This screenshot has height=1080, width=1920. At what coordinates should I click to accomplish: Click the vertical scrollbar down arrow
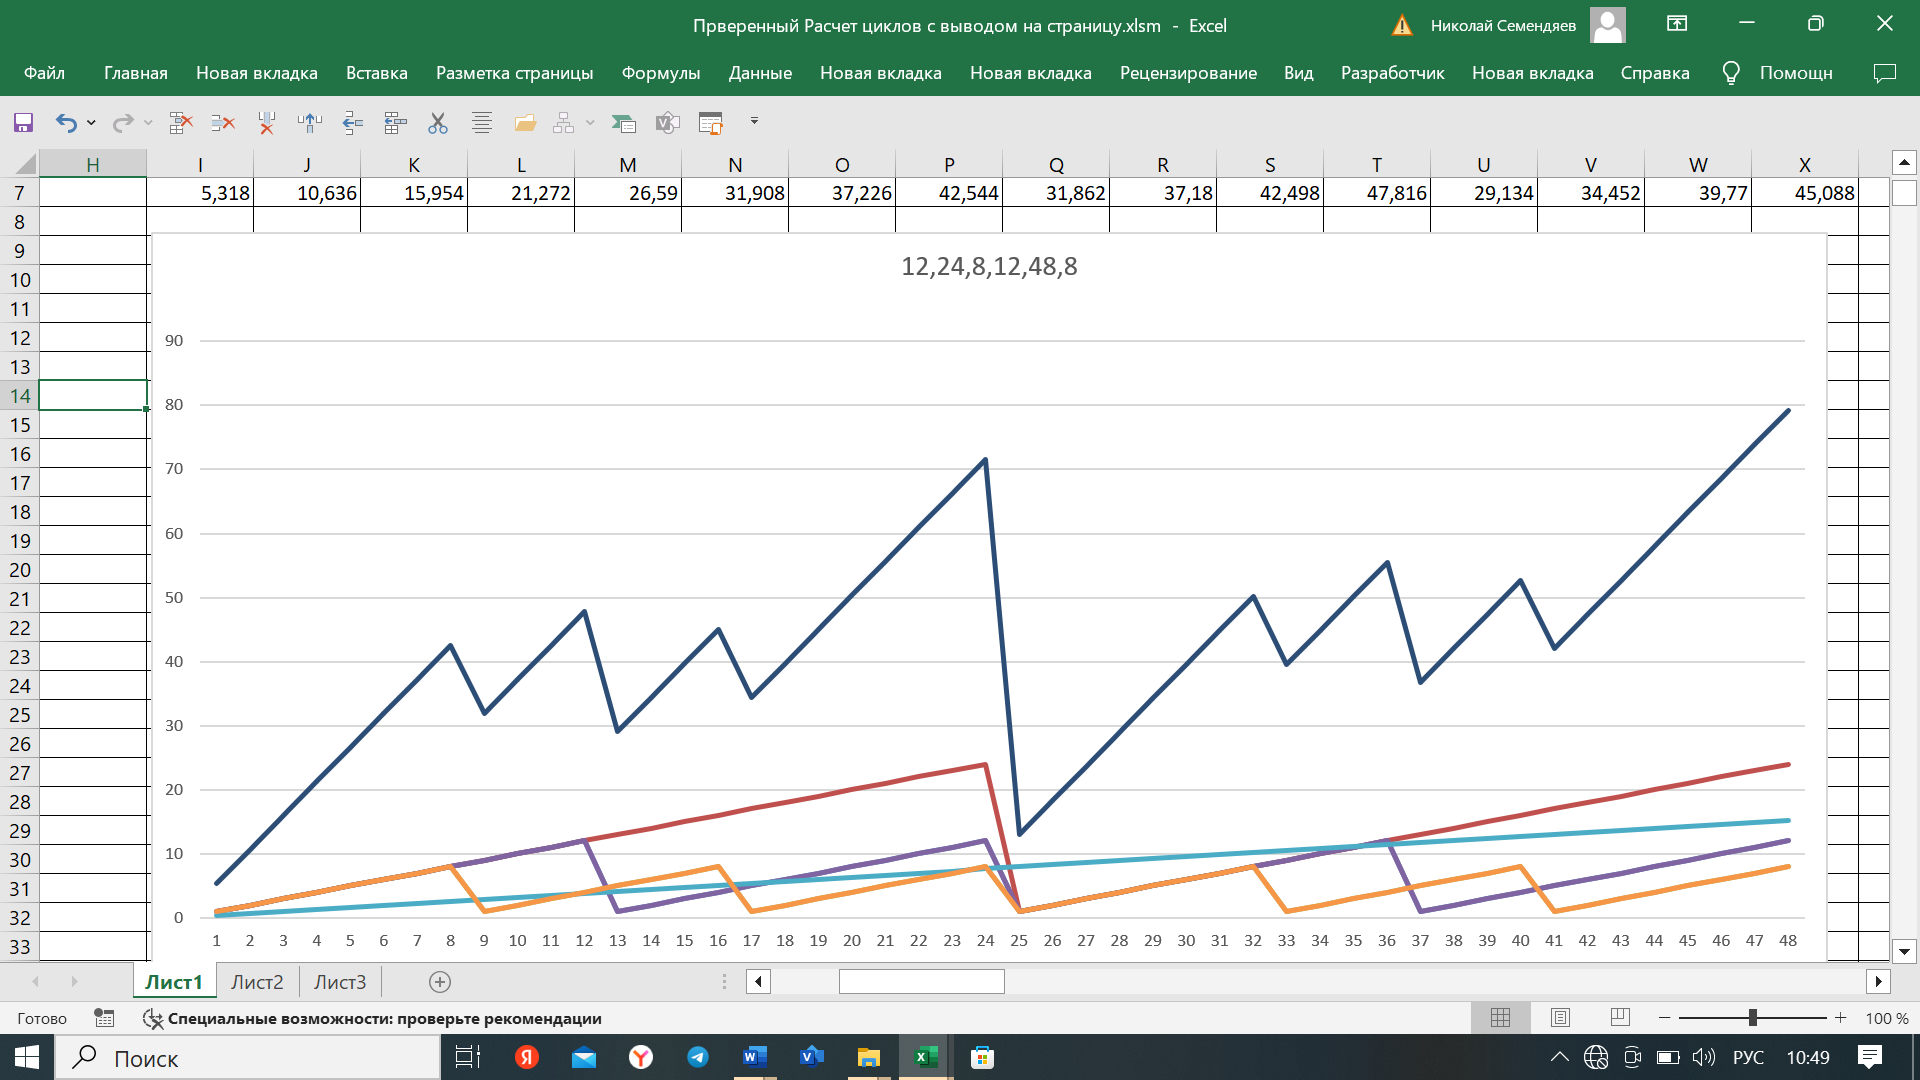coord(1904,952)
